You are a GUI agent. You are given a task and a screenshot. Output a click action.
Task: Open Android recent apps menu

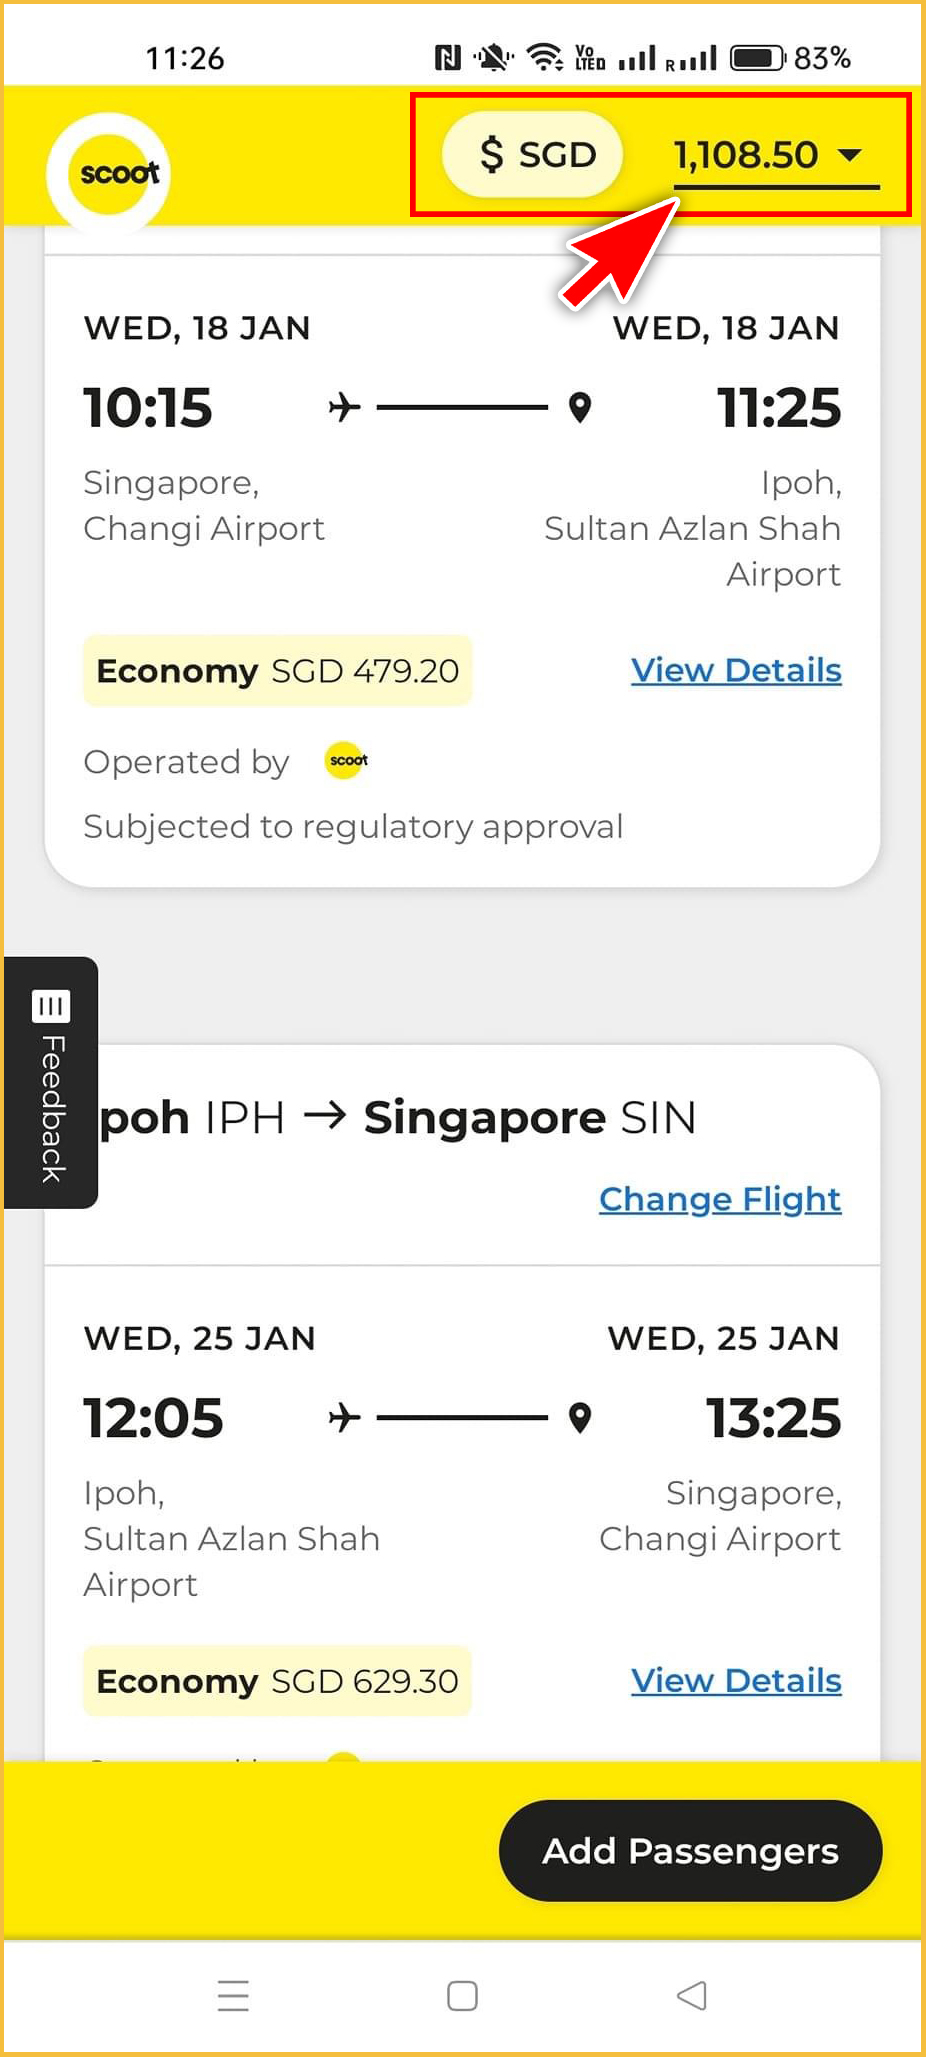pos(233,1995)
